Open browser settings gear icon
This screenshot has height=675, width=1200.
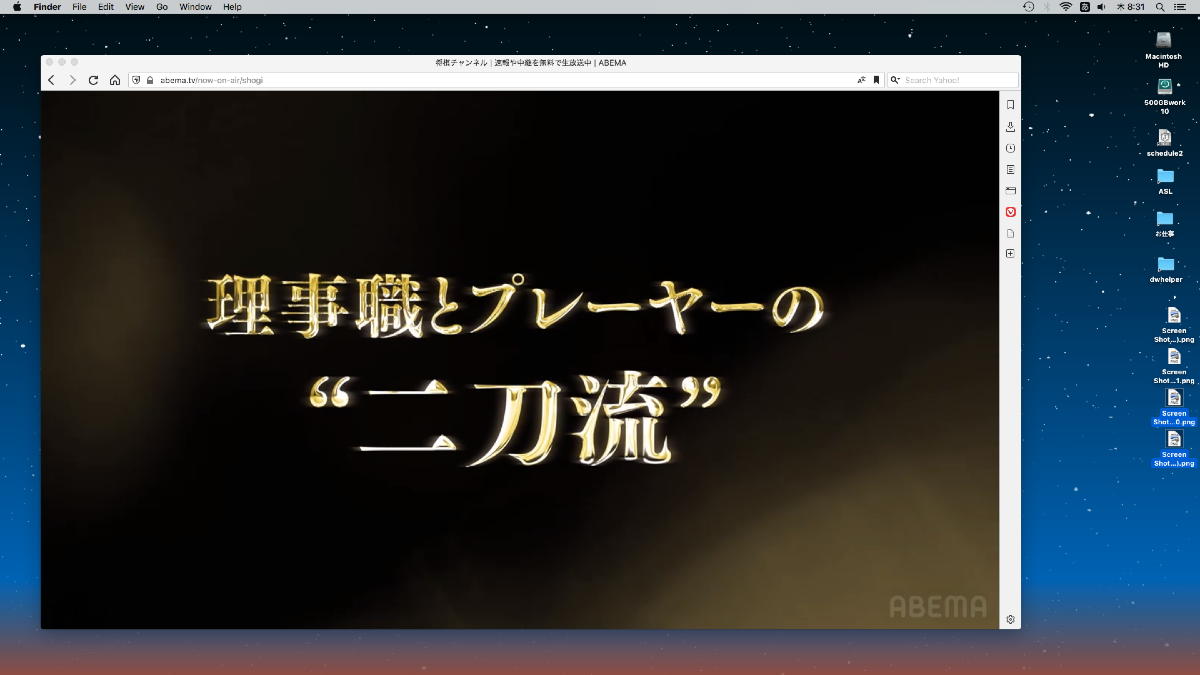pos(1010,620)
